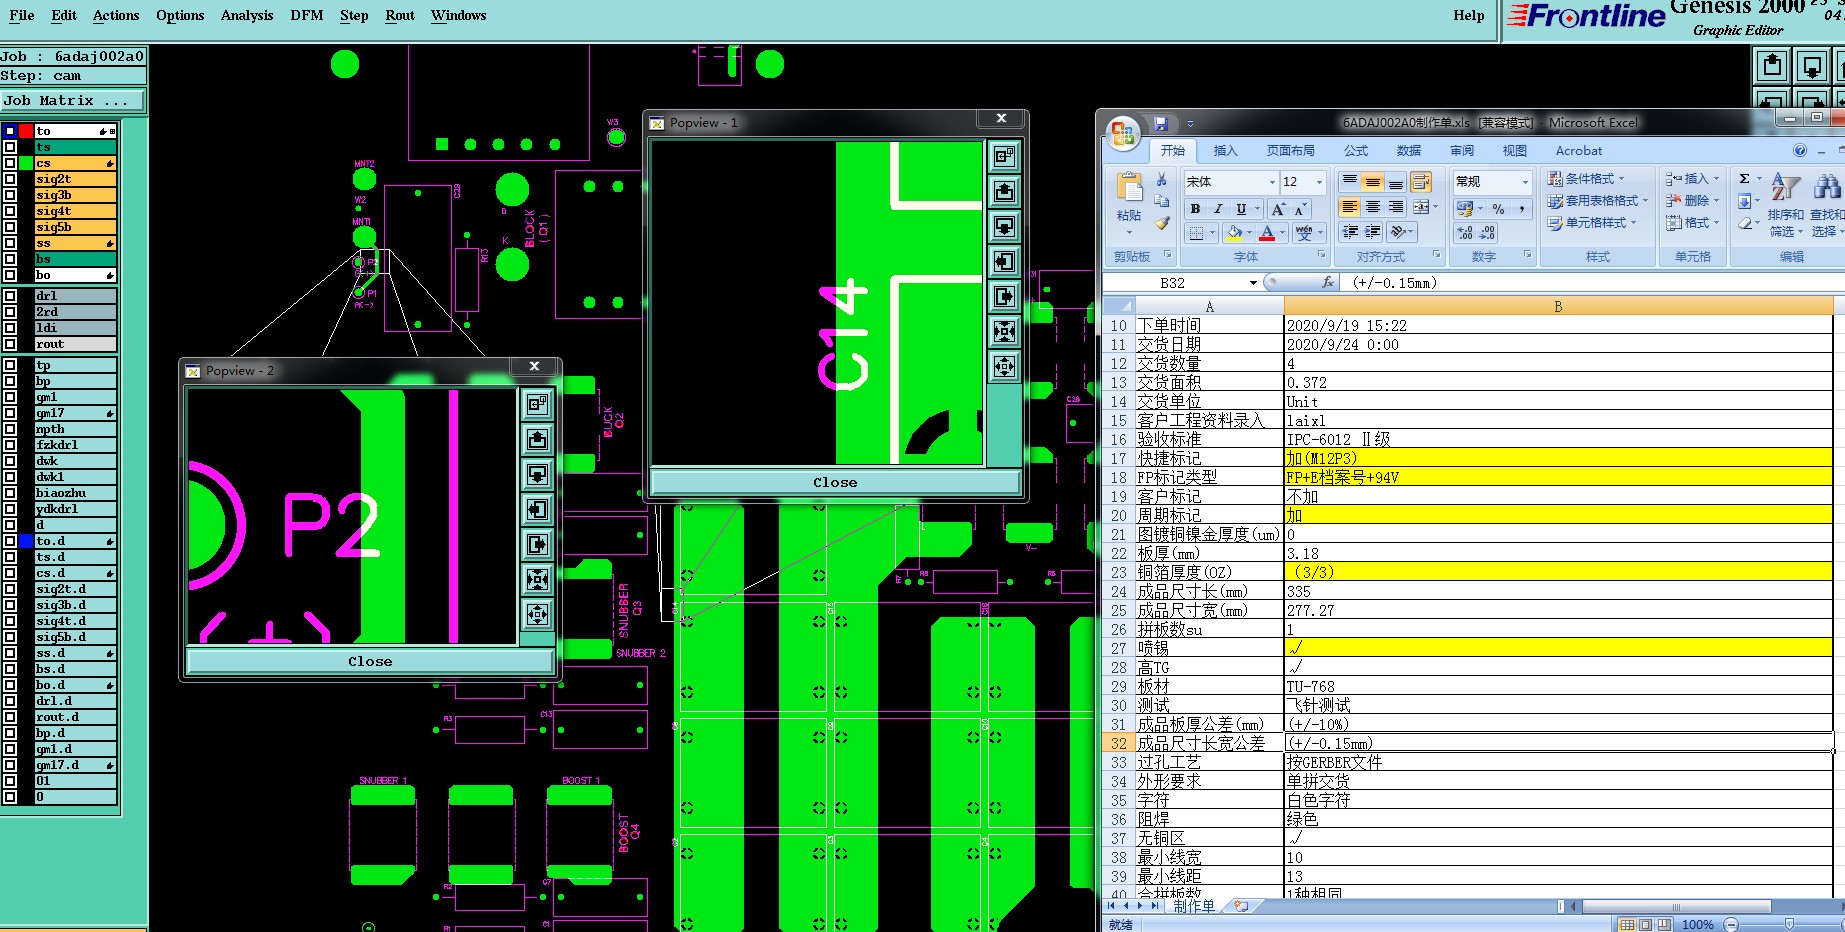Open the Genesis Help menu

pos(1468,16)
